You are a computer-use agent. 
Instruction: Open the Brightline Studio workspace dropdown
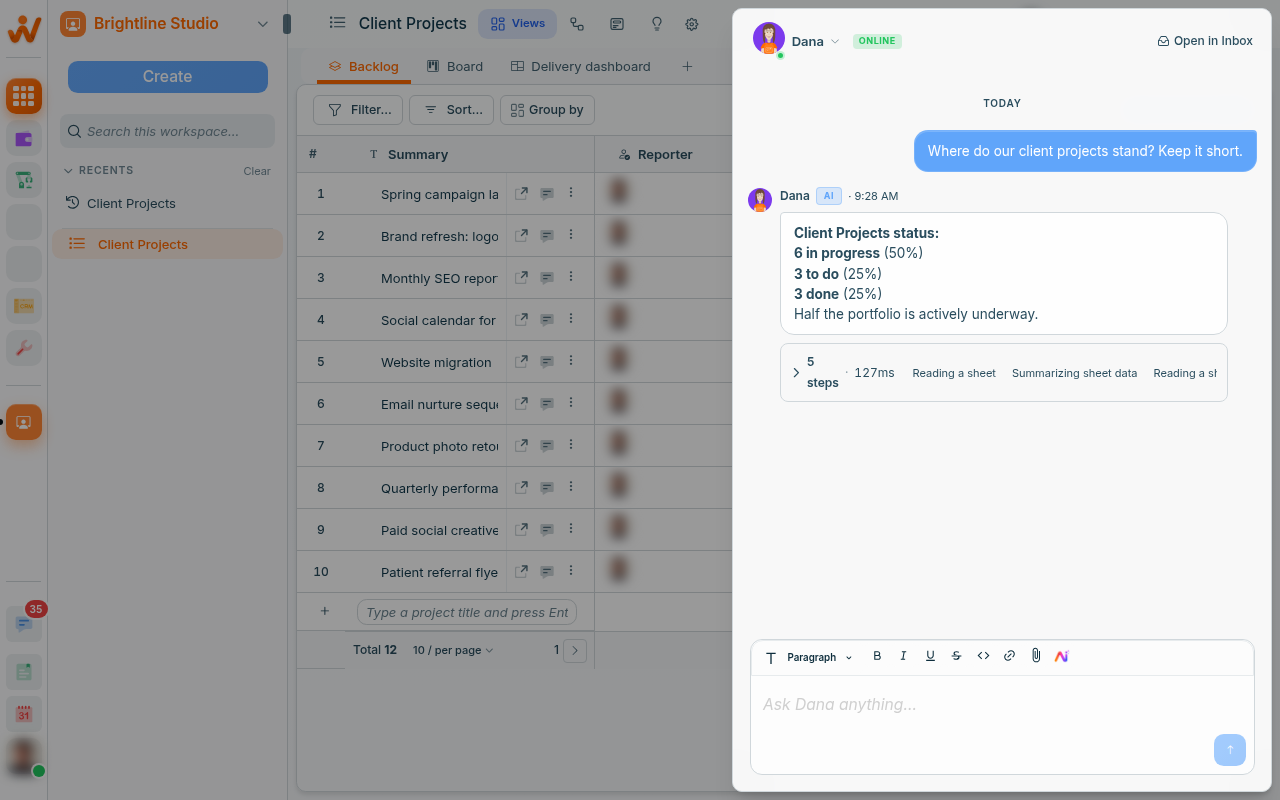pos(262,24)
